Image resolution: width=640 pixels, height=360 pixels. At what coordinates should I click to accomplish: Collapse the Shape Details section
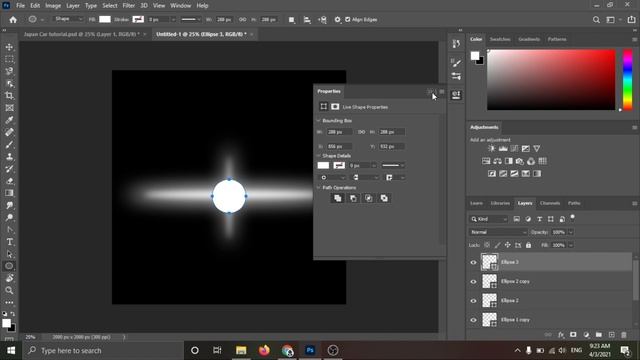319,156
